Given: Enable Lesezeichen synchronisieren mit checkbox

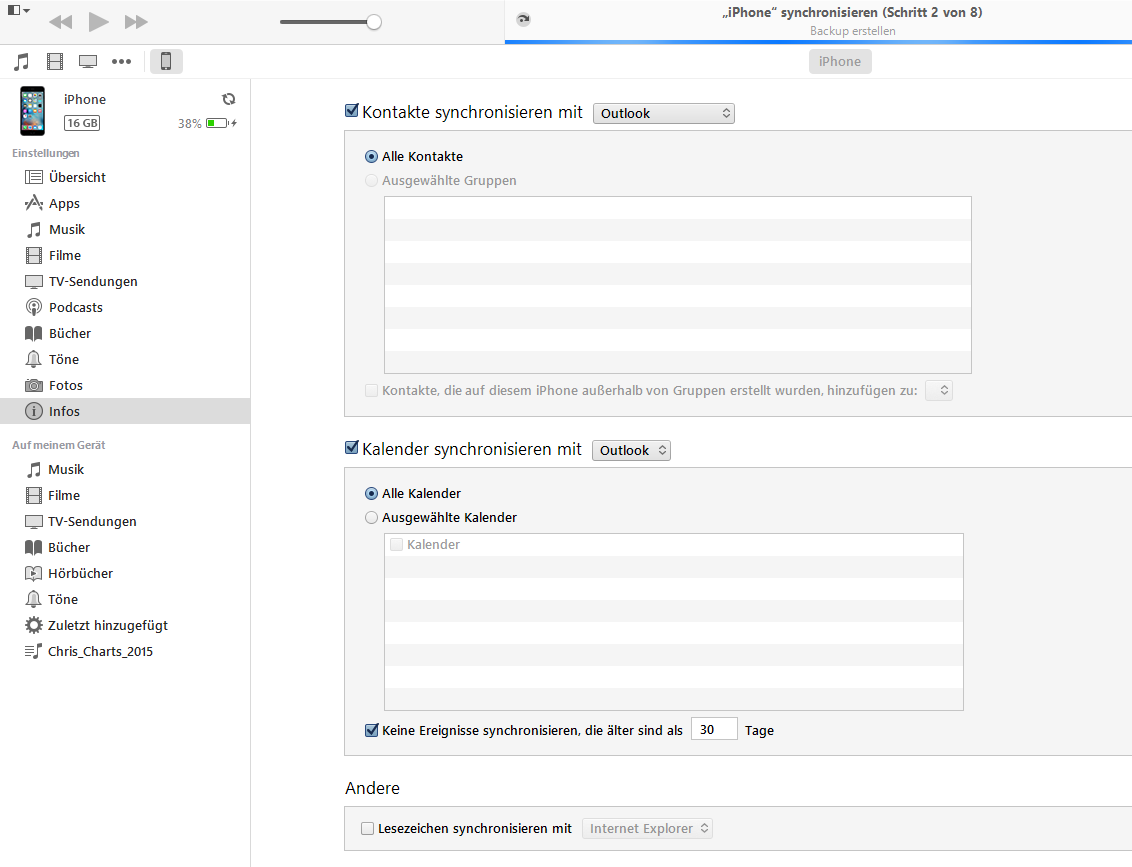Looking at the screenshot, I should (367, 828).
